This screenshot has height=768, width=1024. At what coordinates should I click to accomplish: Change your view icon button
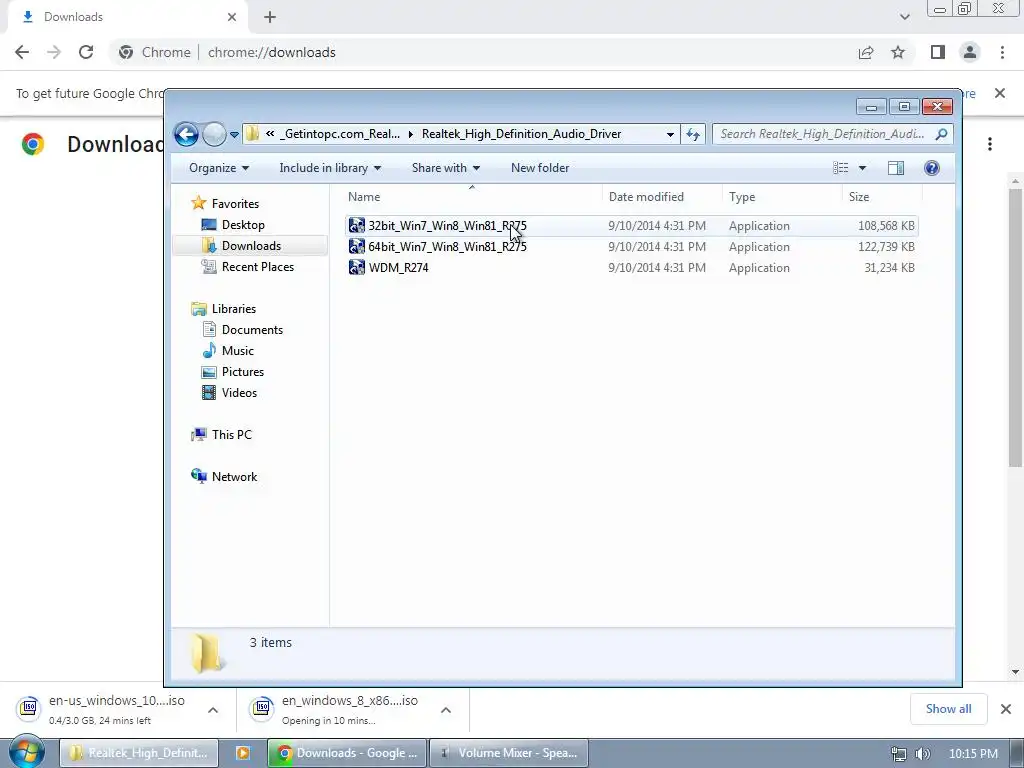840,168
